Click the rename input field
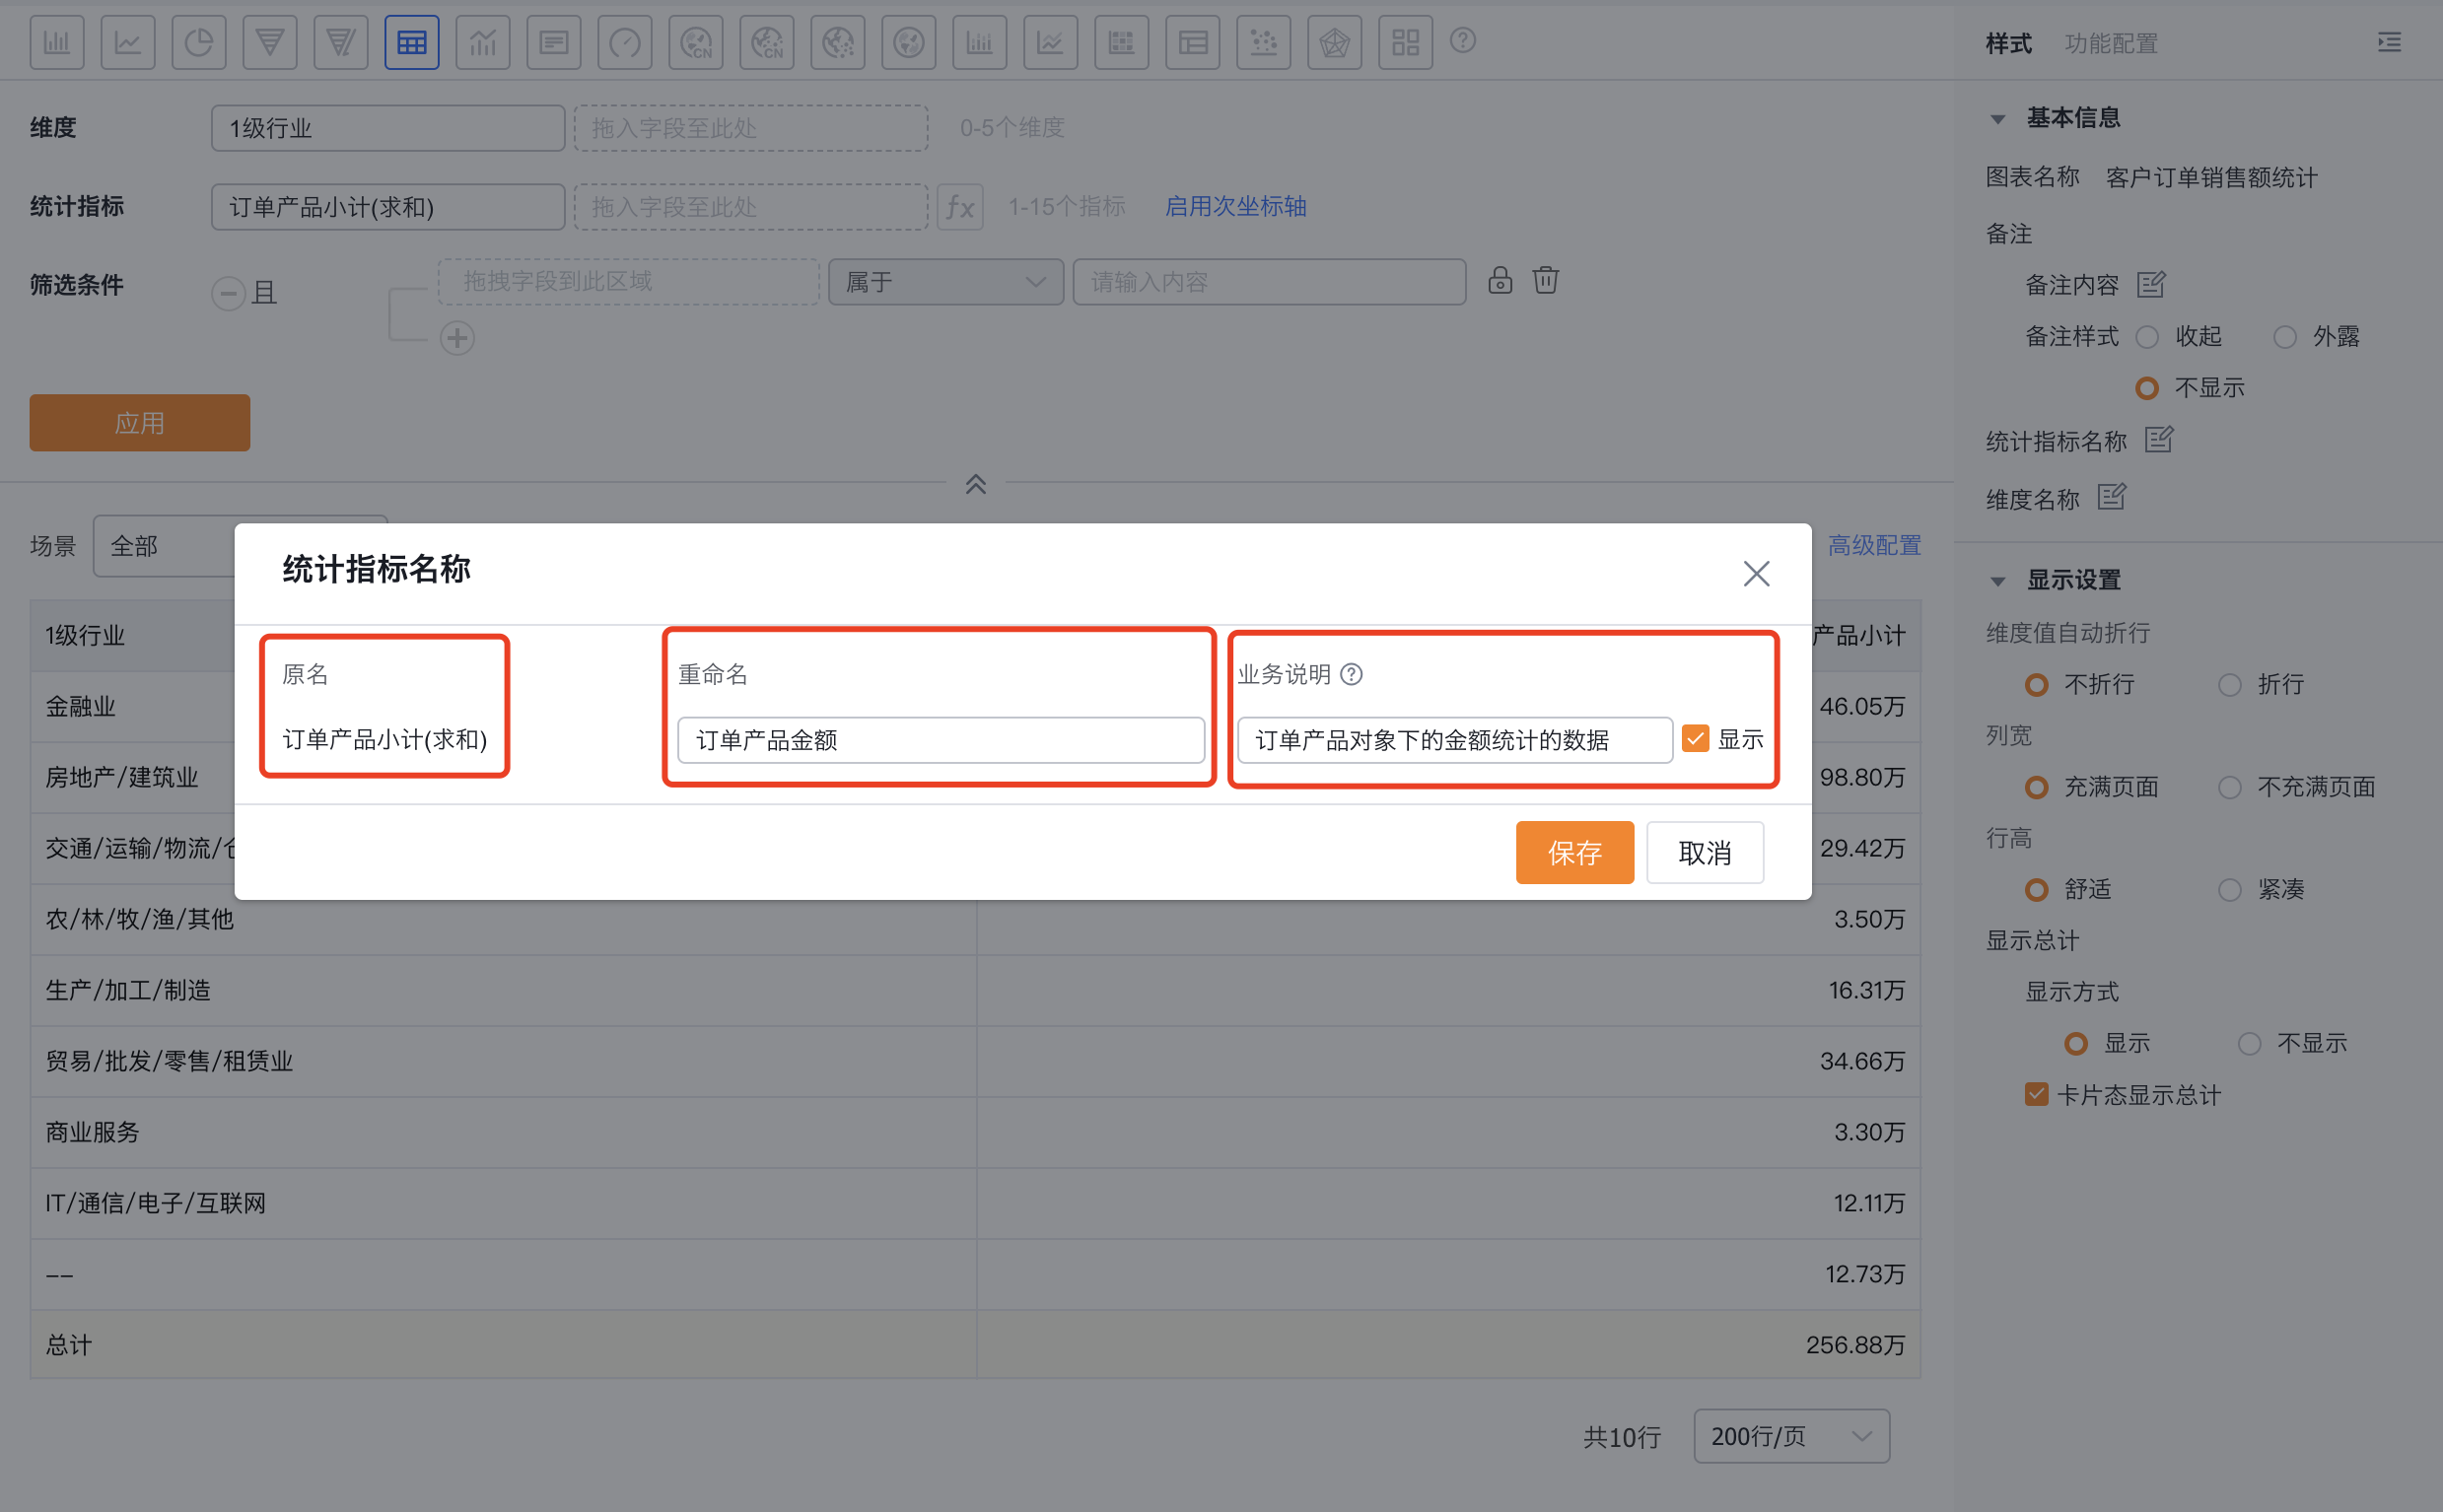2443x1512 pixels. pyautogui.click(x=940, y=740)
